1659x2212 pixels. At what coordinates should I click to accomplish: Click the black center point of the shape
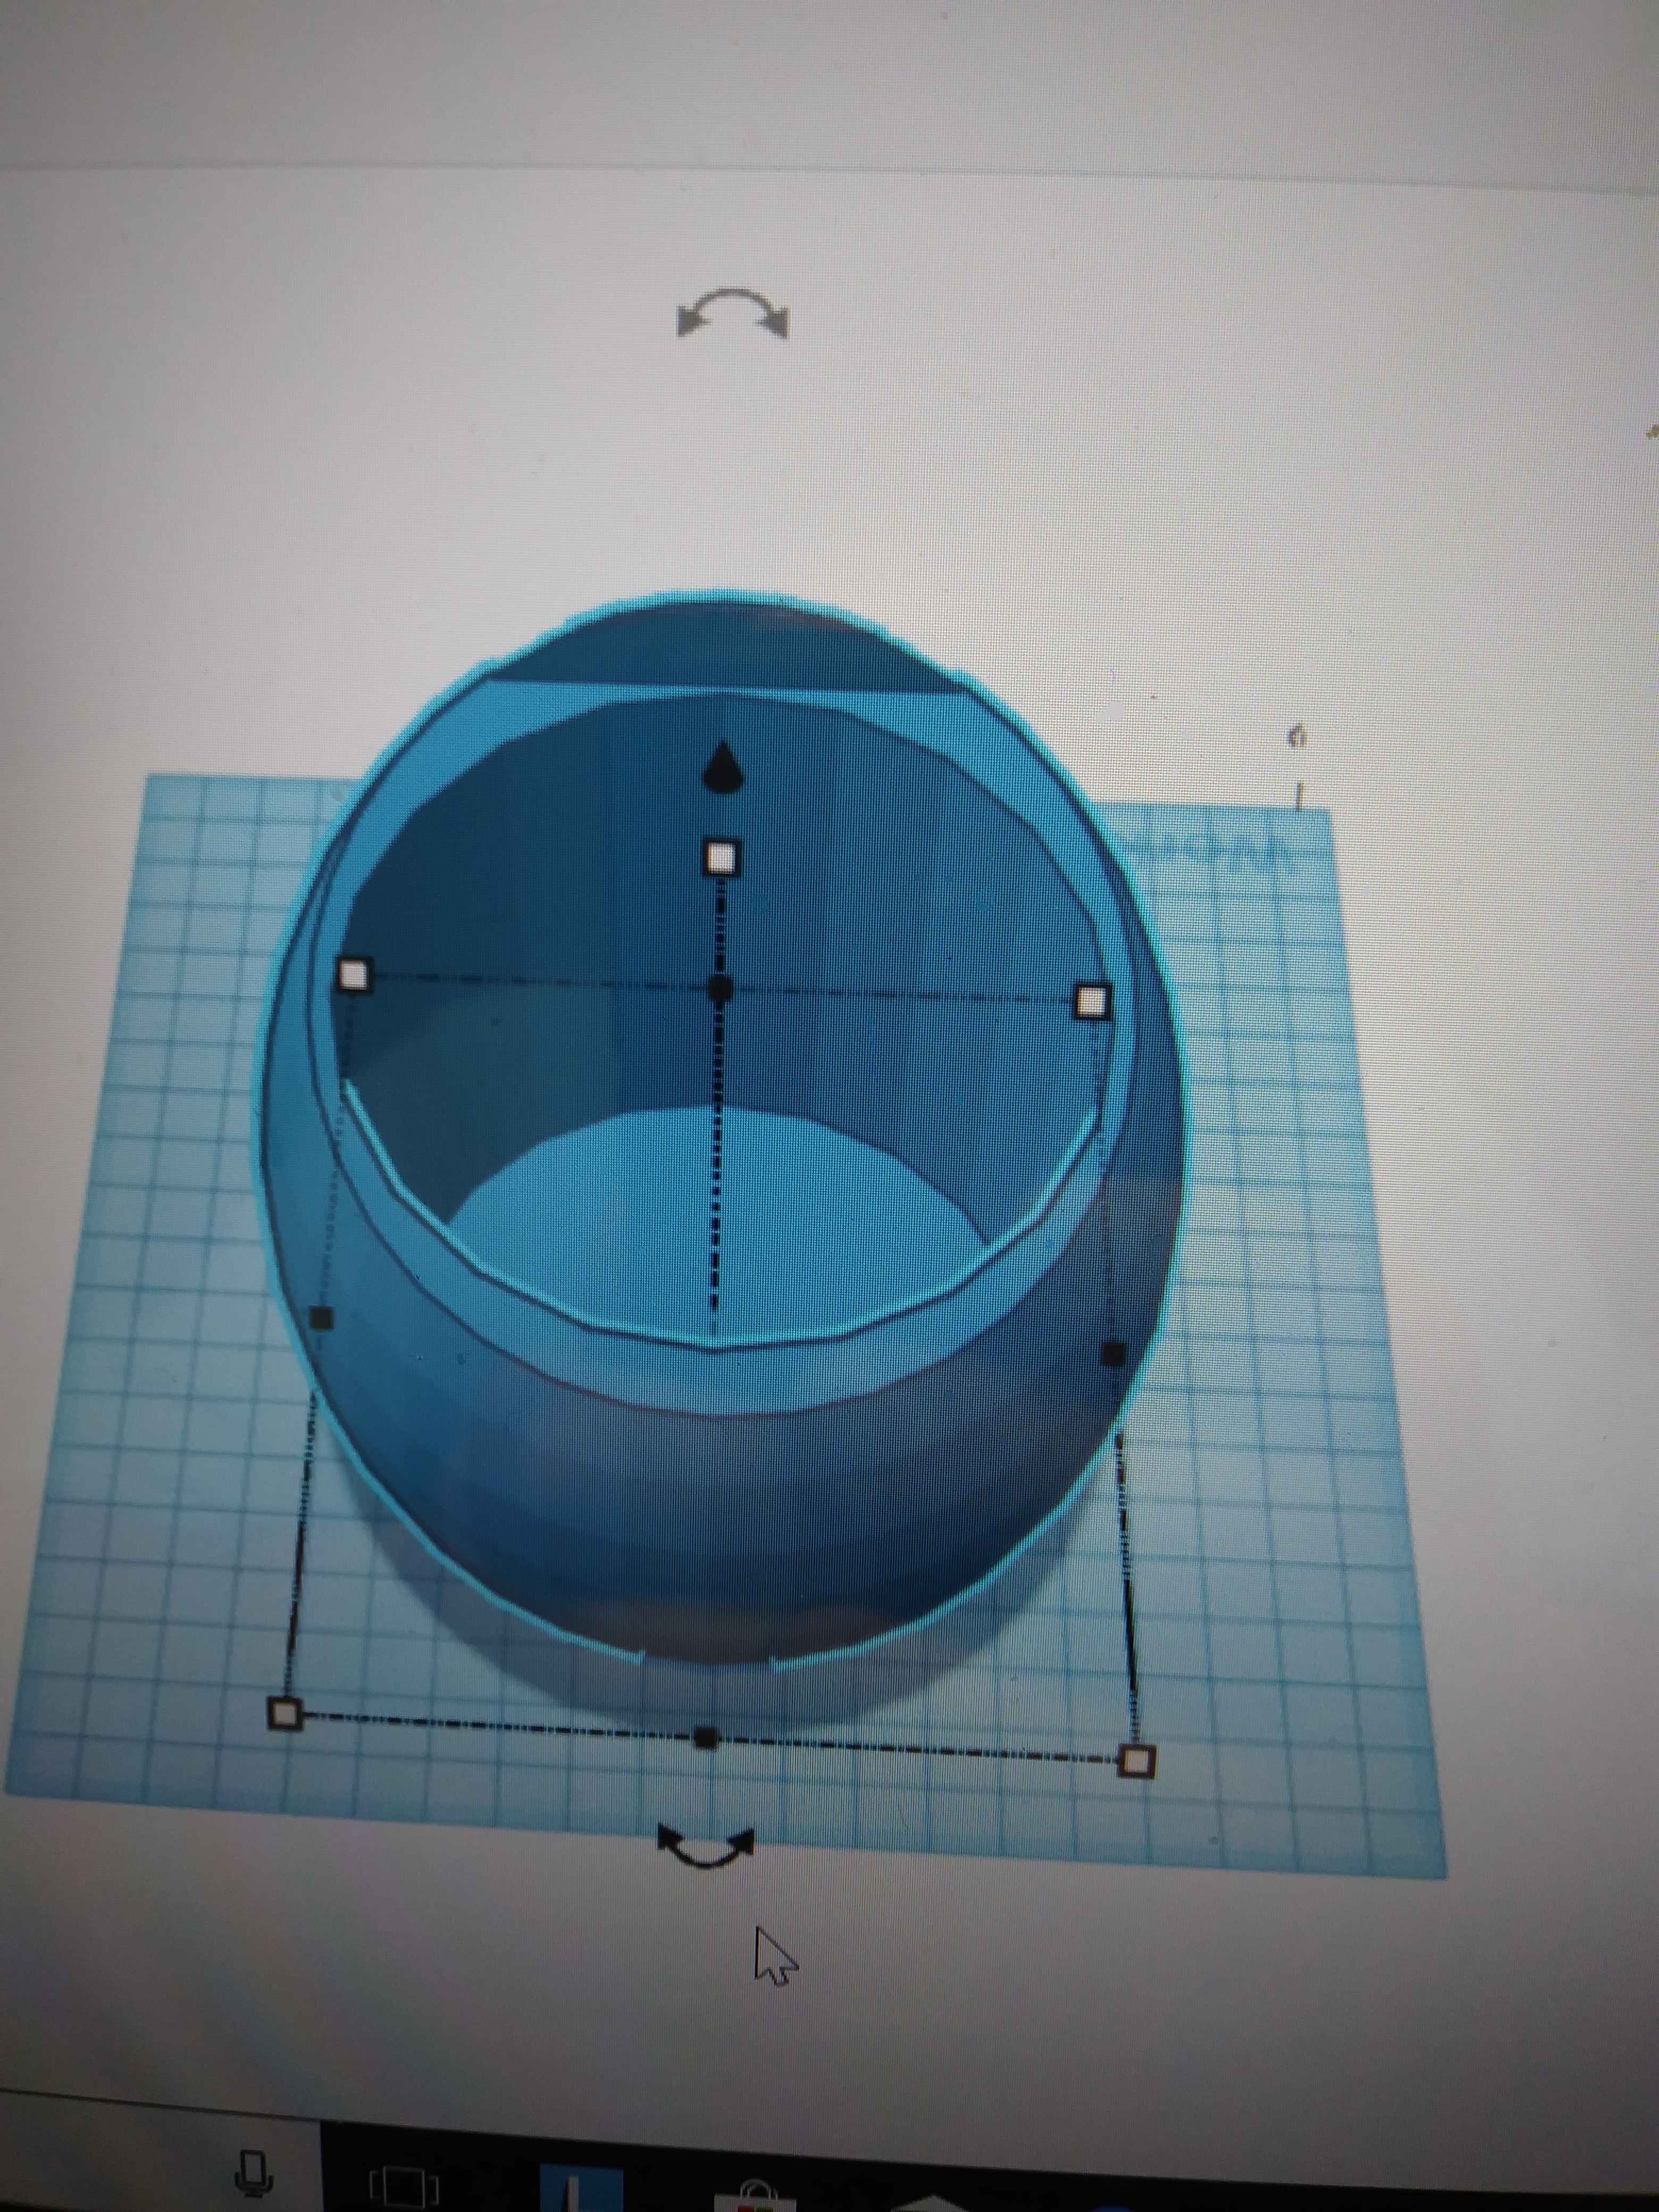[720, 989]
